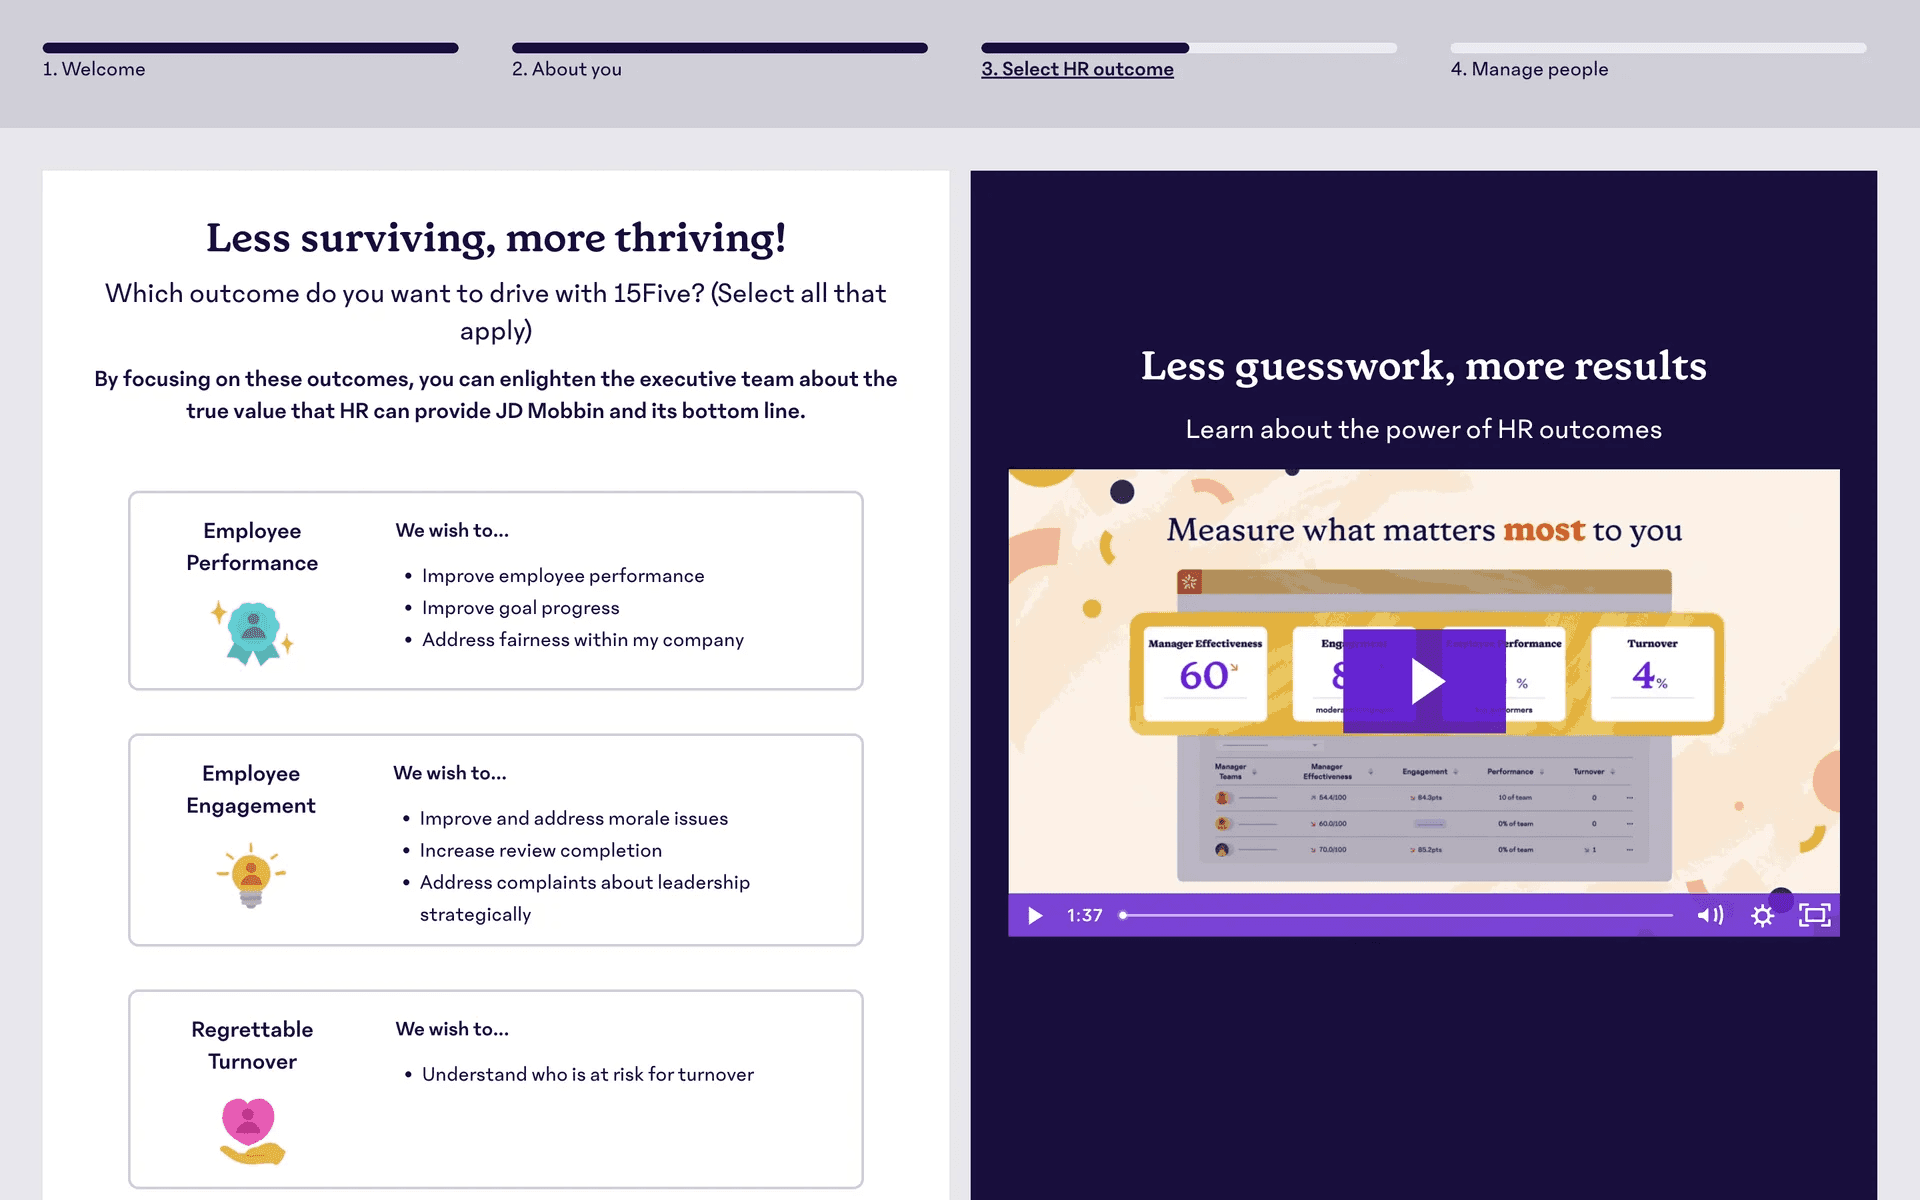Click the Employee Engagement lightbulb icon
The height and width of the screenshot is (1200, 1920).
tap(251, 875)
